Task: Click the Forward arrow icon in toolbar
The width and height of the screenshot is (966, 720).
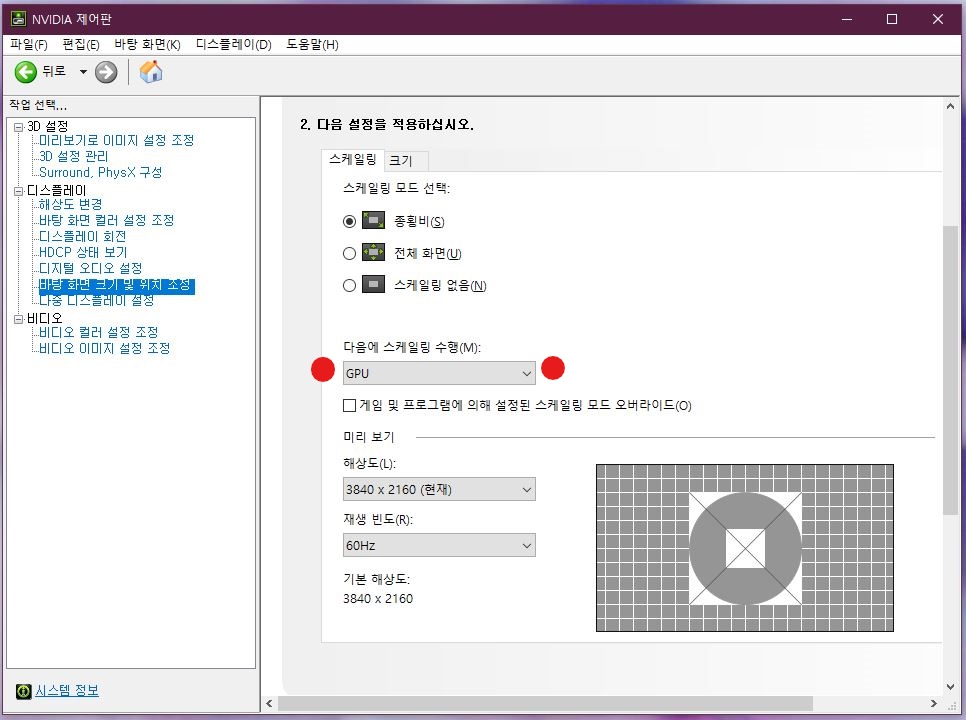Action: [x=106, y=72]
